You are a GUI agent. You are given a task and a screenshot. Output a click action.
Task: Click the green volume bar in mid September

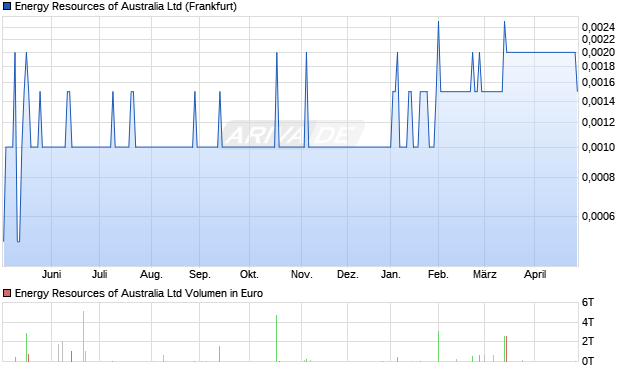click(219, 354)
